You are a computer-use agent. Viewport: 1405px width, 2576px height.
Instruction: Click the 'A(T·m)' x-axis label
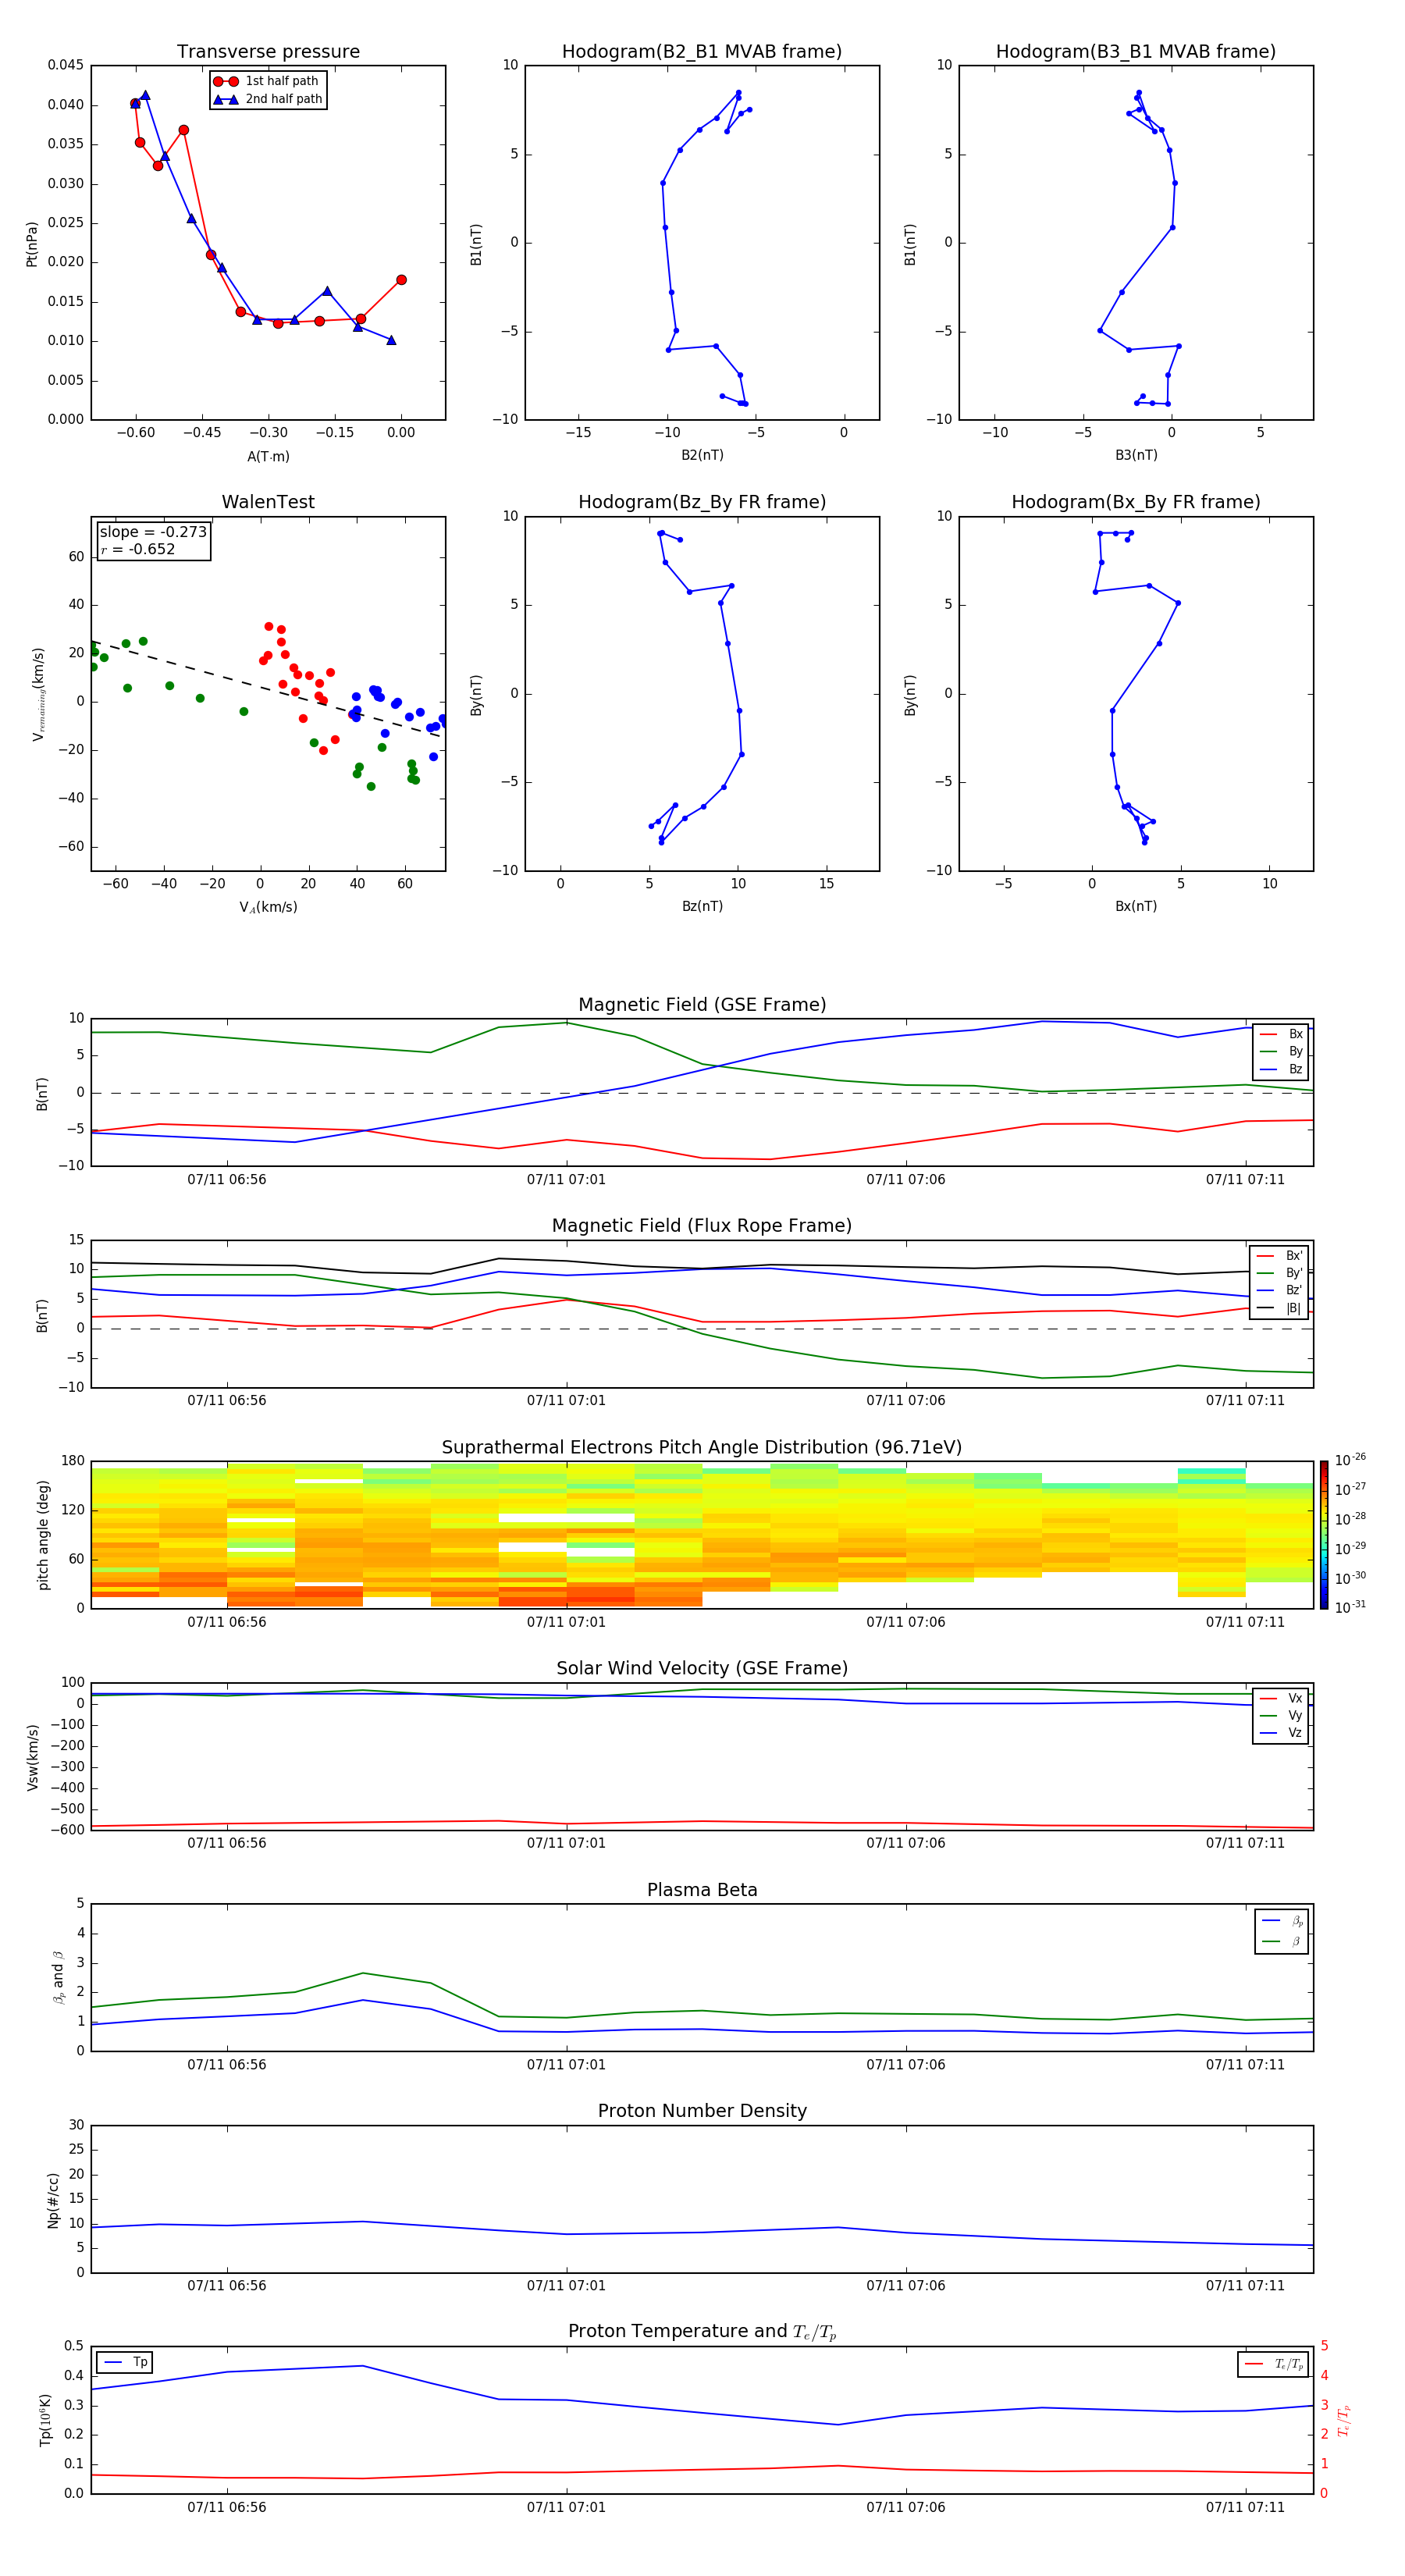[268, 457]
